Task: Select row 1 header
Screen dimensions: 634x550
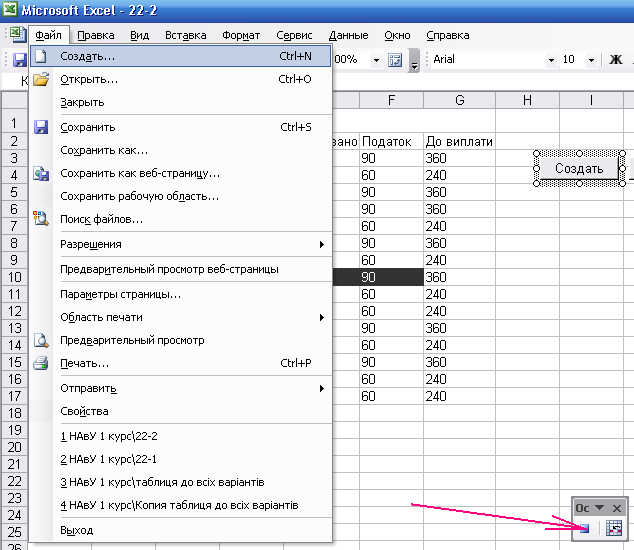Action: click(x=14, y=123)
